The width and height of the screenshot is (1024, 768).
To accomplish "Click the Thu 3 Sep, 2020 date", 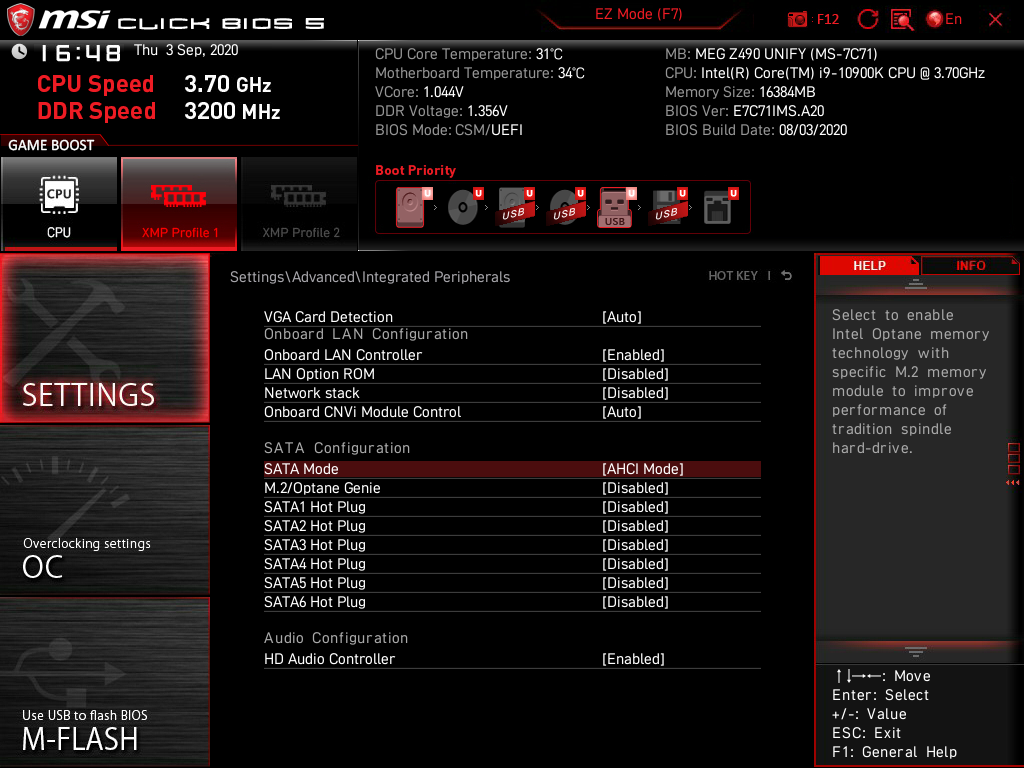I will [x=186, y=50].
